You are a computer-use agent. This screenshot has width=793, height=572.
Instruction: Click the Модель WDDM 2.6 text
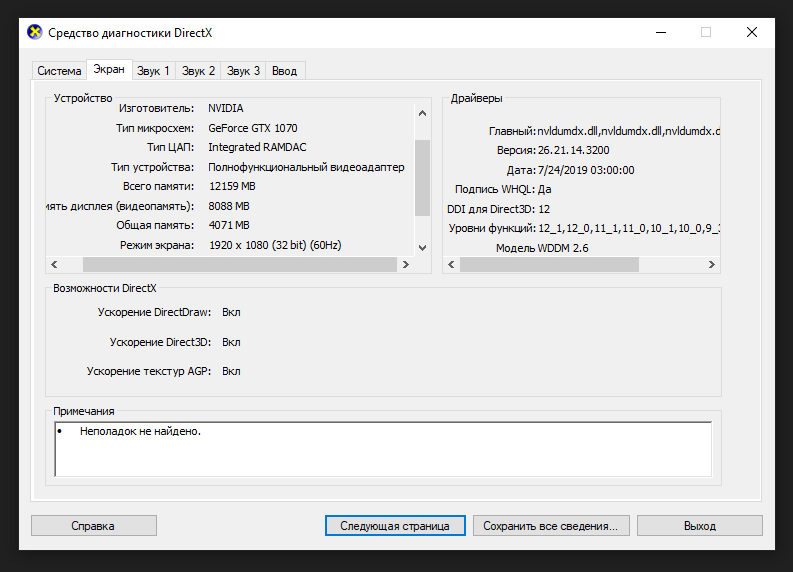pyautogui.click(x=542, y=248)
